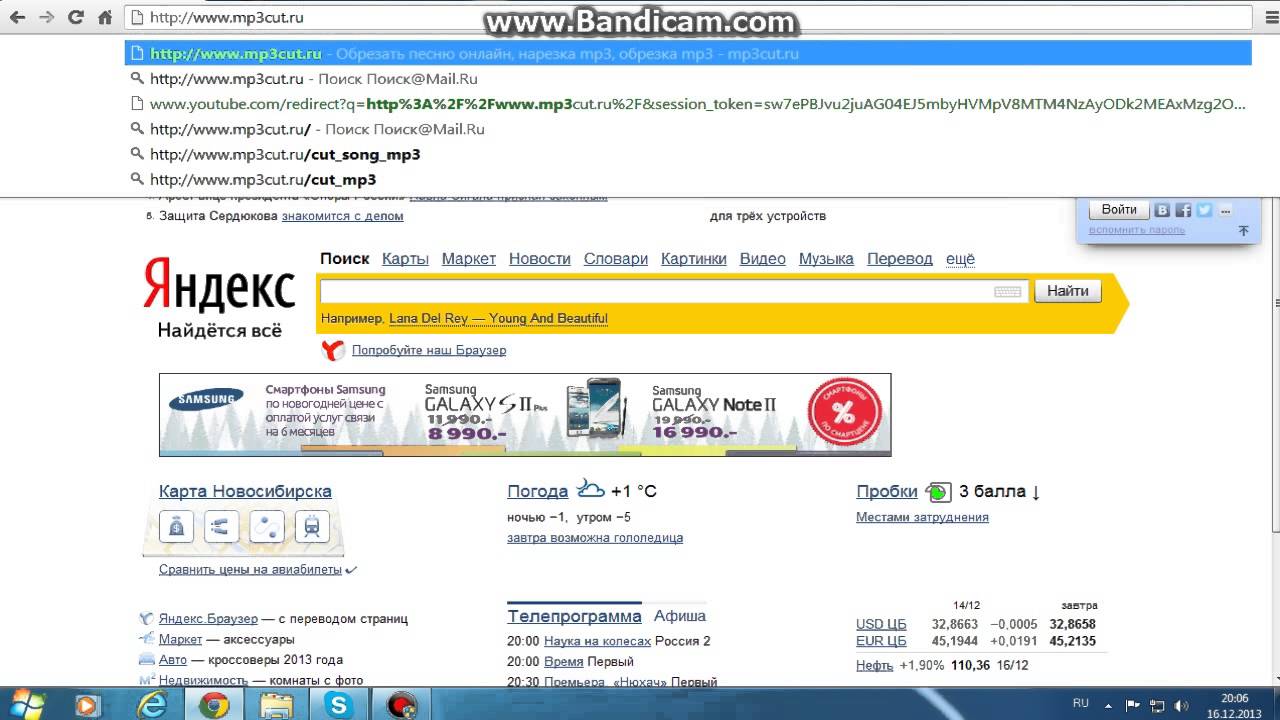Image resolution: width=1280 pixels, height=720 pixels.
Task: Click the Samsung Galaxy banner advertisement
Action: coord(525,415)
